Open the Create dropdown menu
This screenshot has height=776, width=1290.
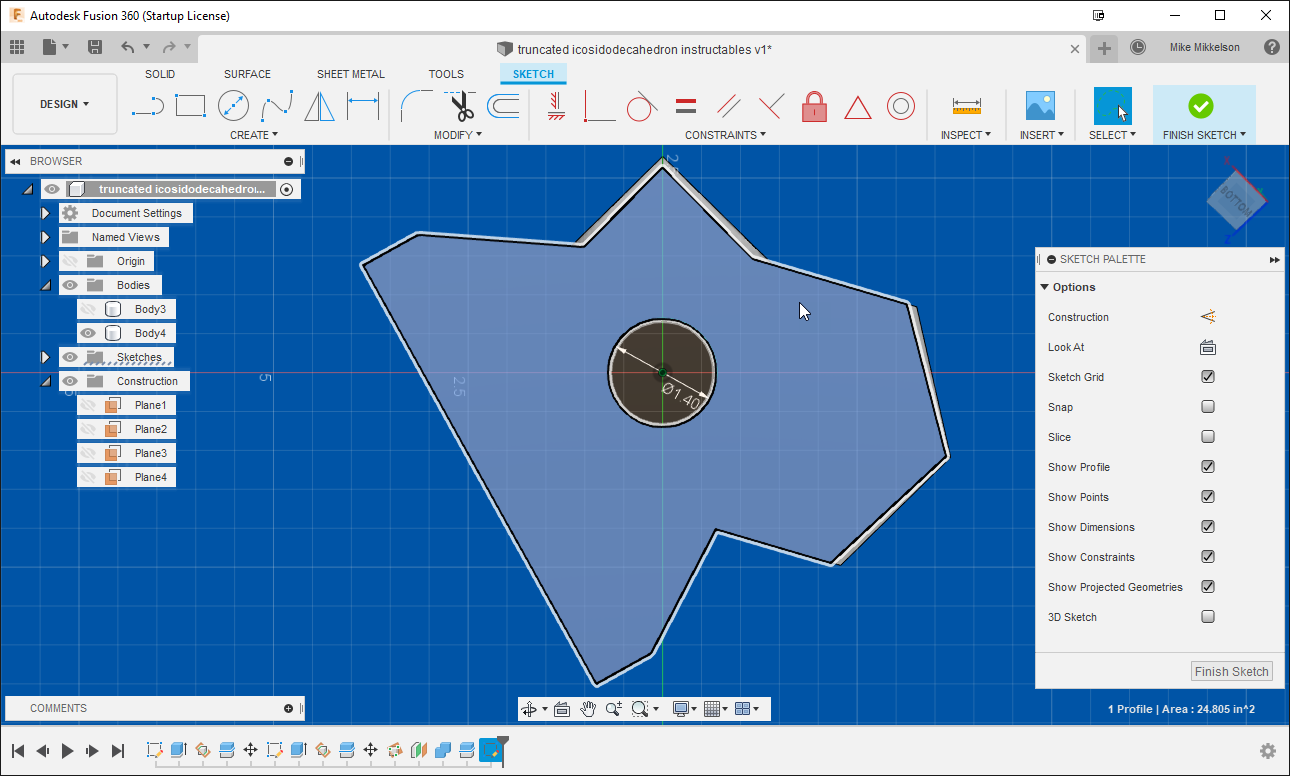pos(254,135)
